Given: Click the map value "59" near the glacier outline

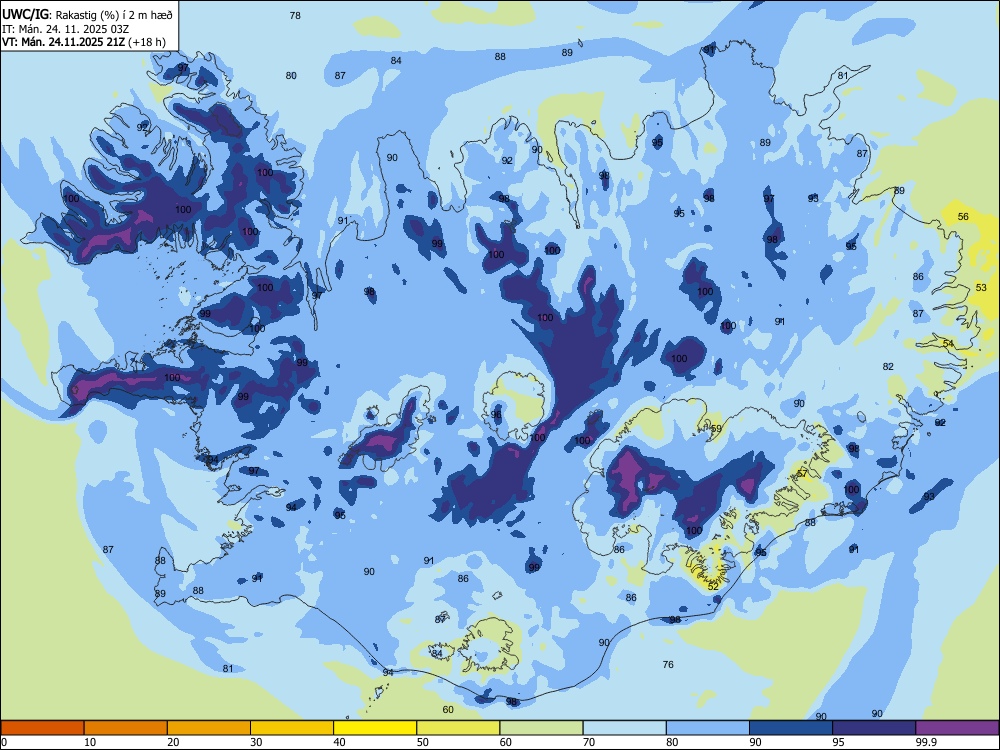Looking at the screenshot, I should pyautogui.click(x=716, y=429).
